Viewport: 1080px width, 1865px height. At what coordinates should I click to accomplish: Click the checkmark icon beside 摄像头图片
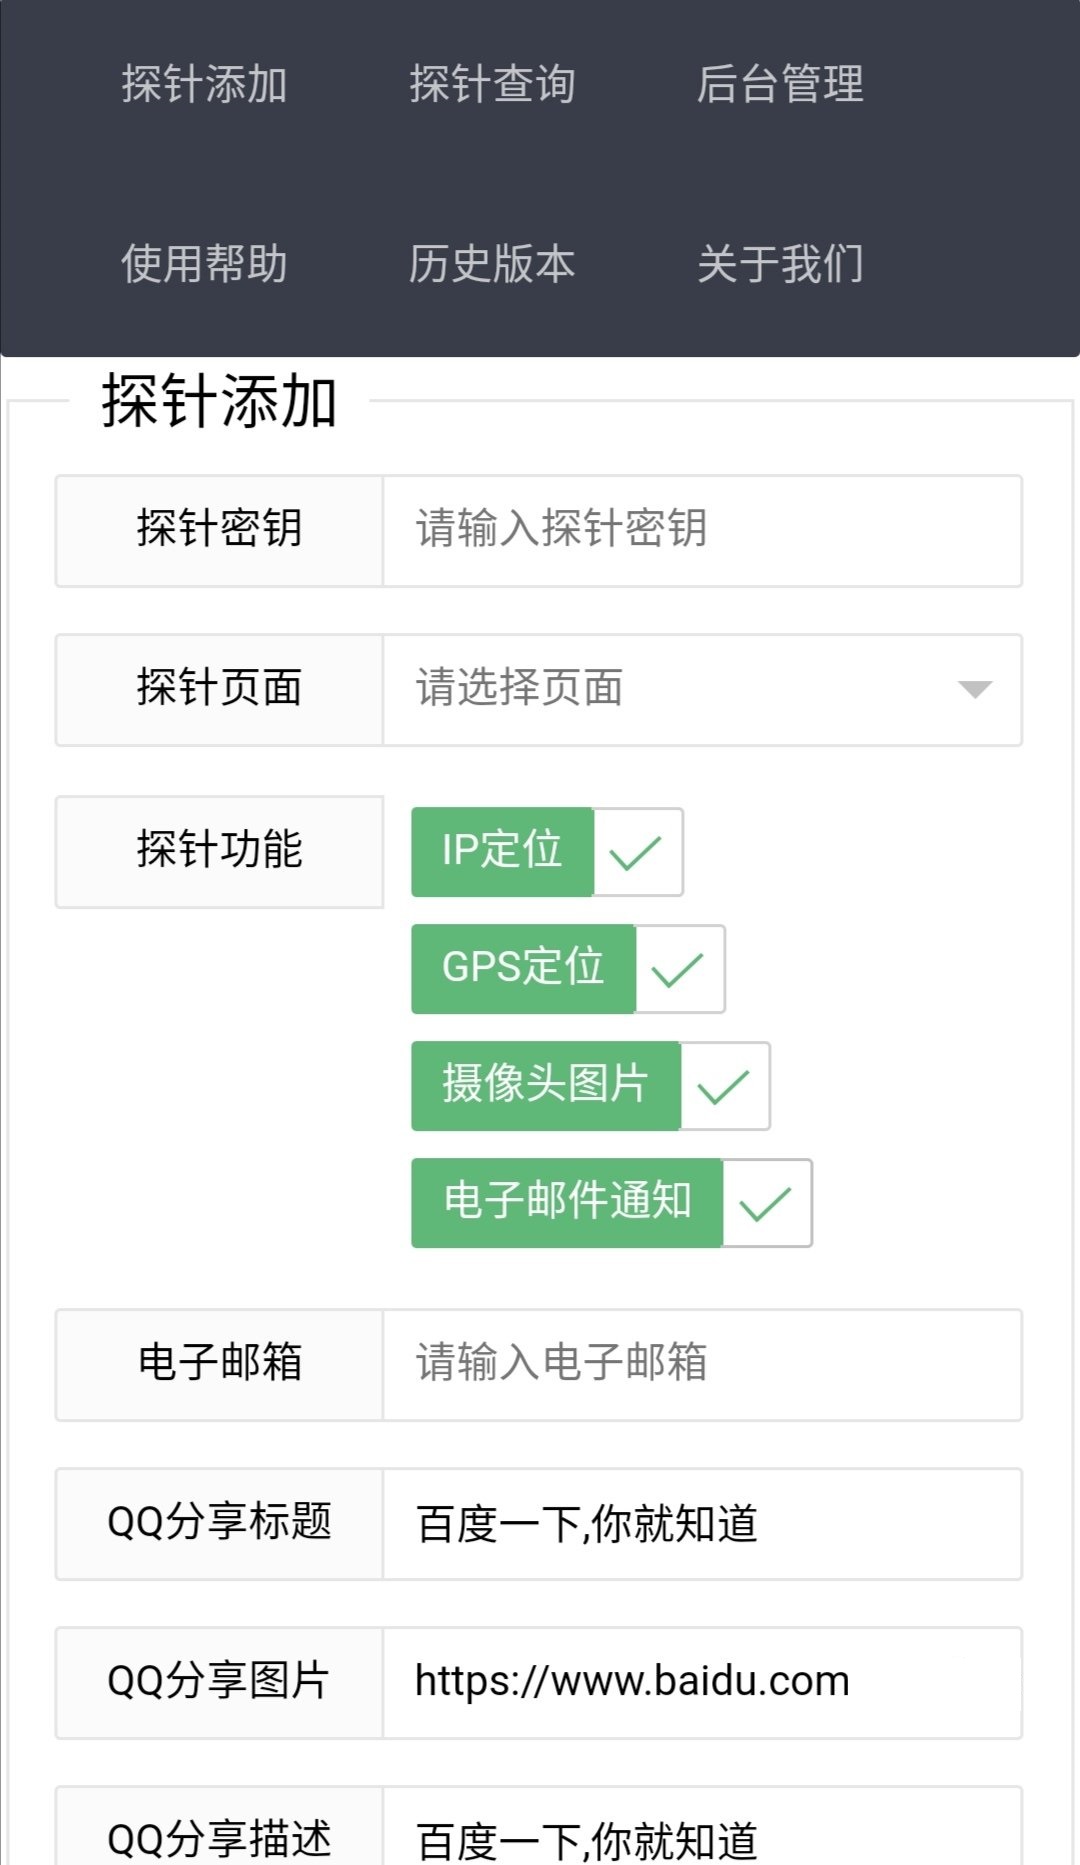724,1087
